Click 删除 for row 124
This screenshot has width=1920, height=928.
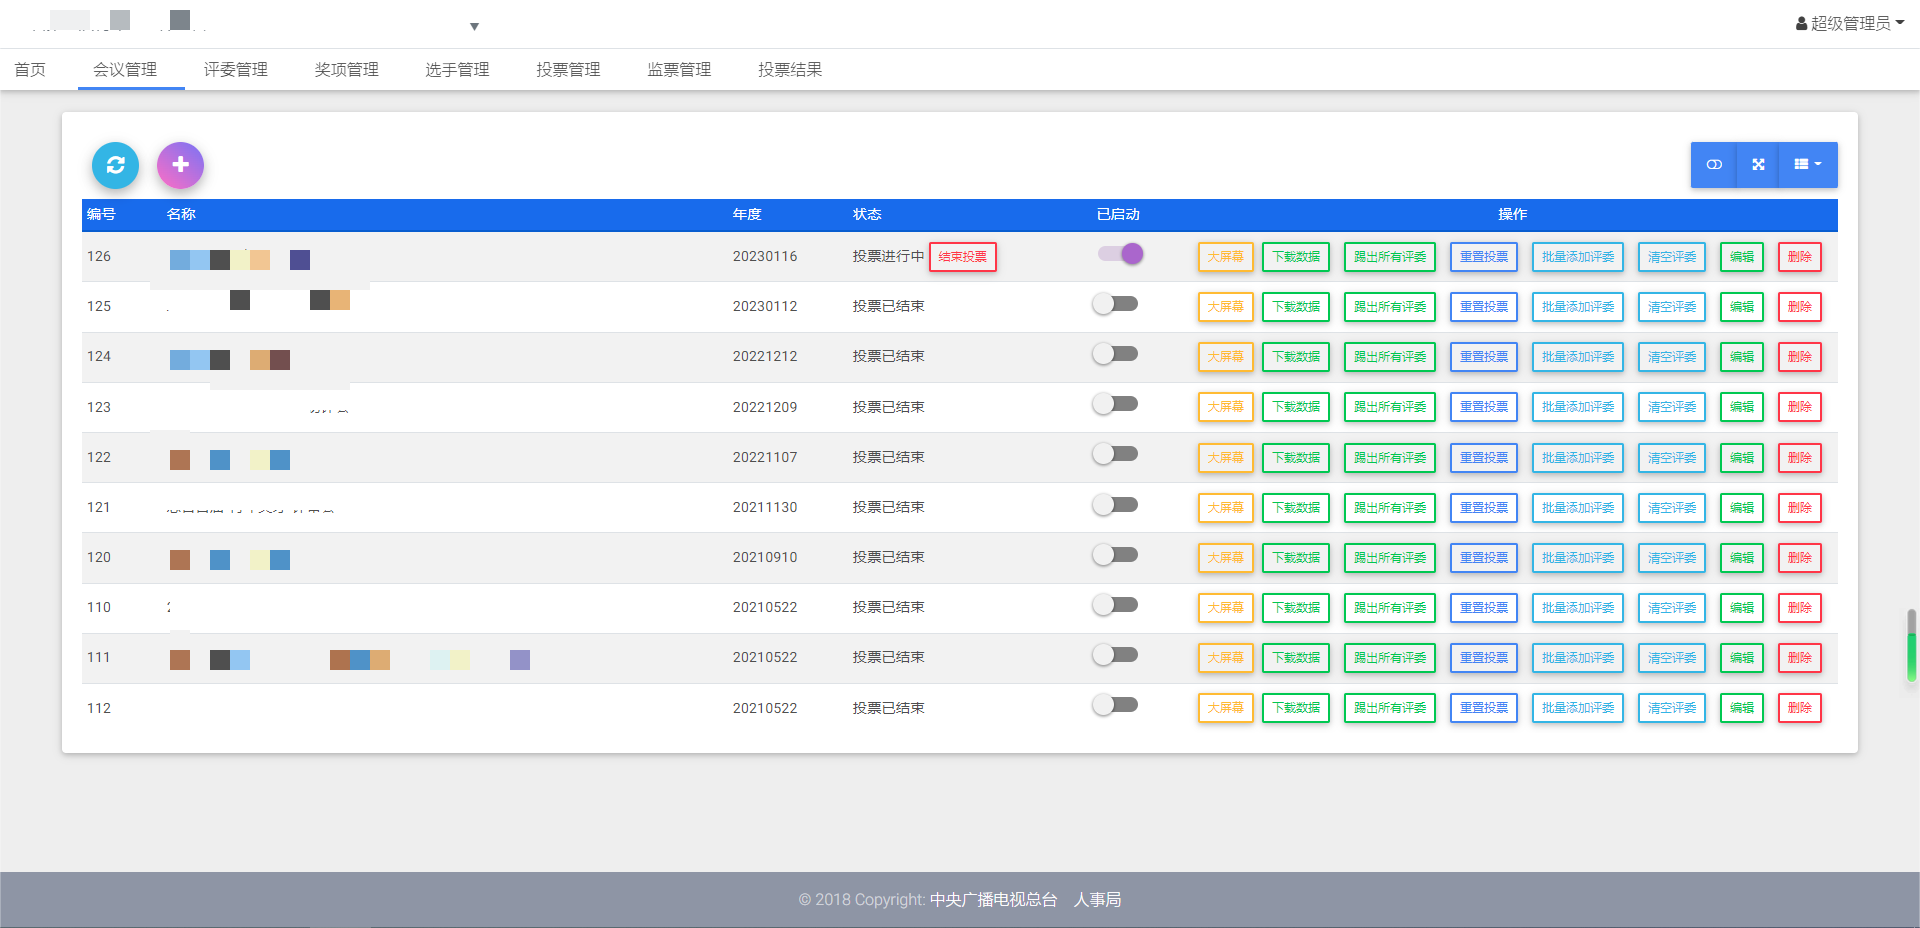pos(1800,357)
